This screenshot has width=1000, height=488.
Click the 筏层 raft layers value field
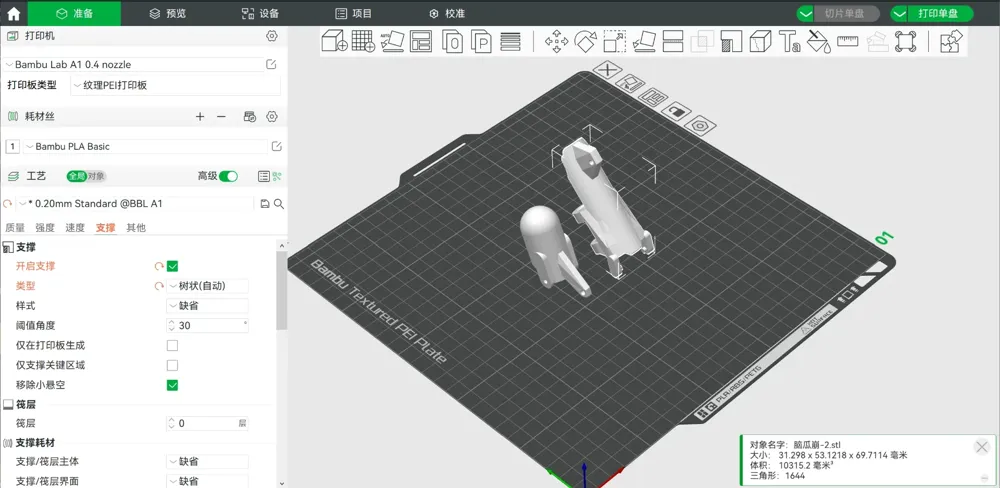(x=207, y=423)
